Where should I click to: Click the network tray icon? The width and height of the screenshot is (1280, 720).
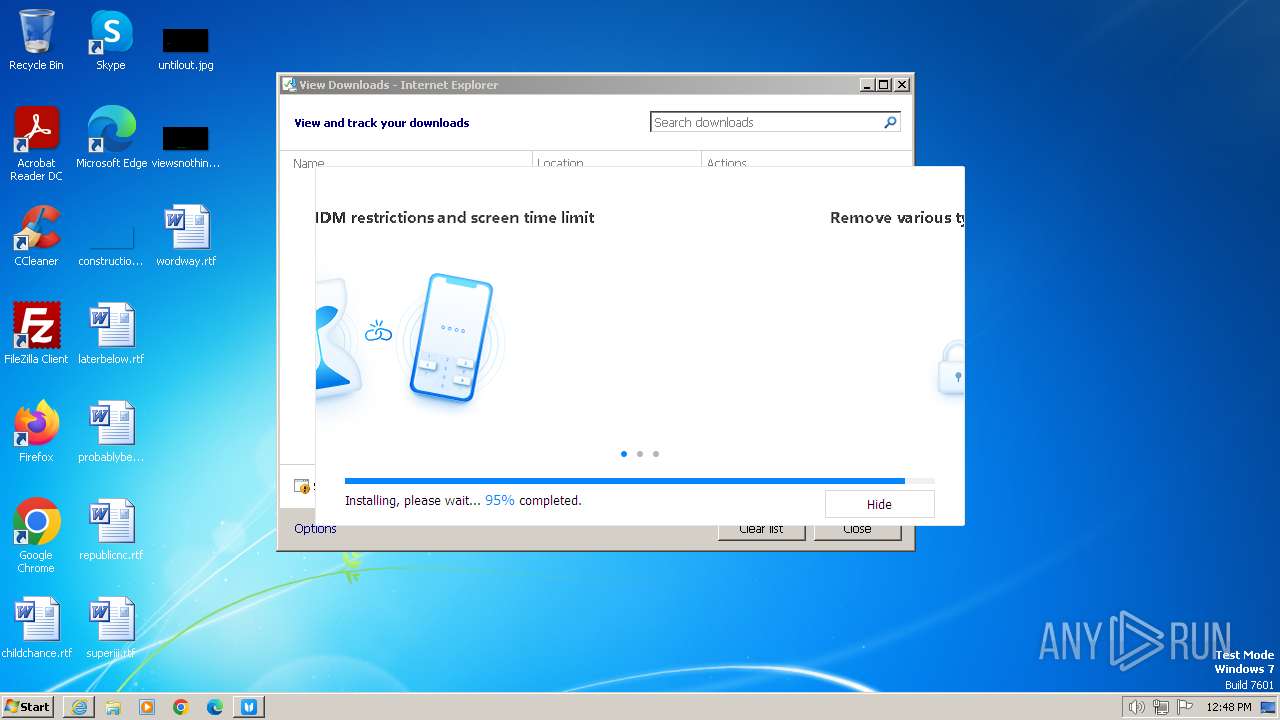point(1161,707)
